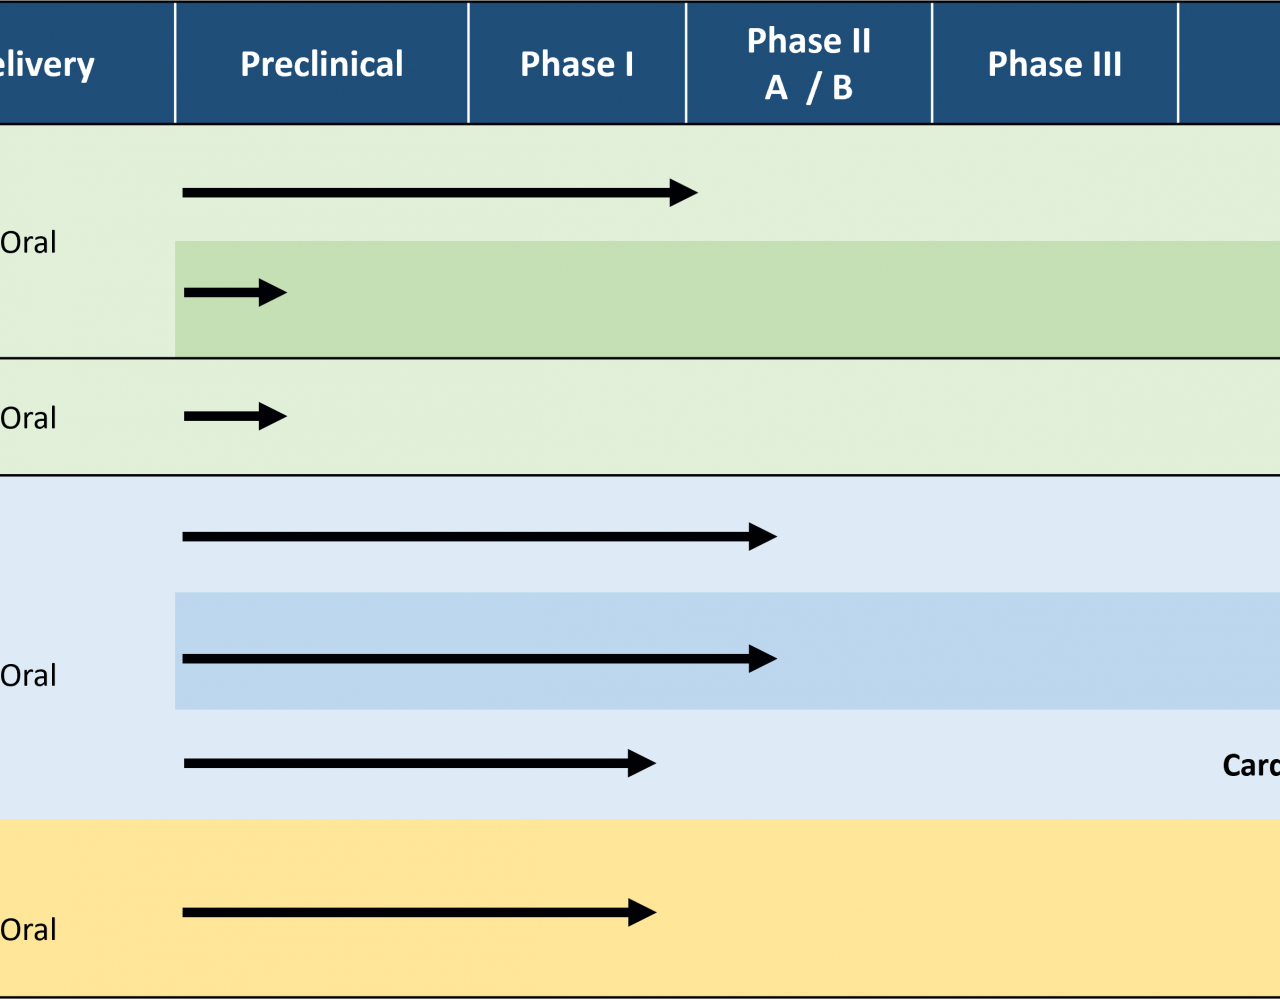Click the Oral label in the yellow row

click(x=28, y=929)
